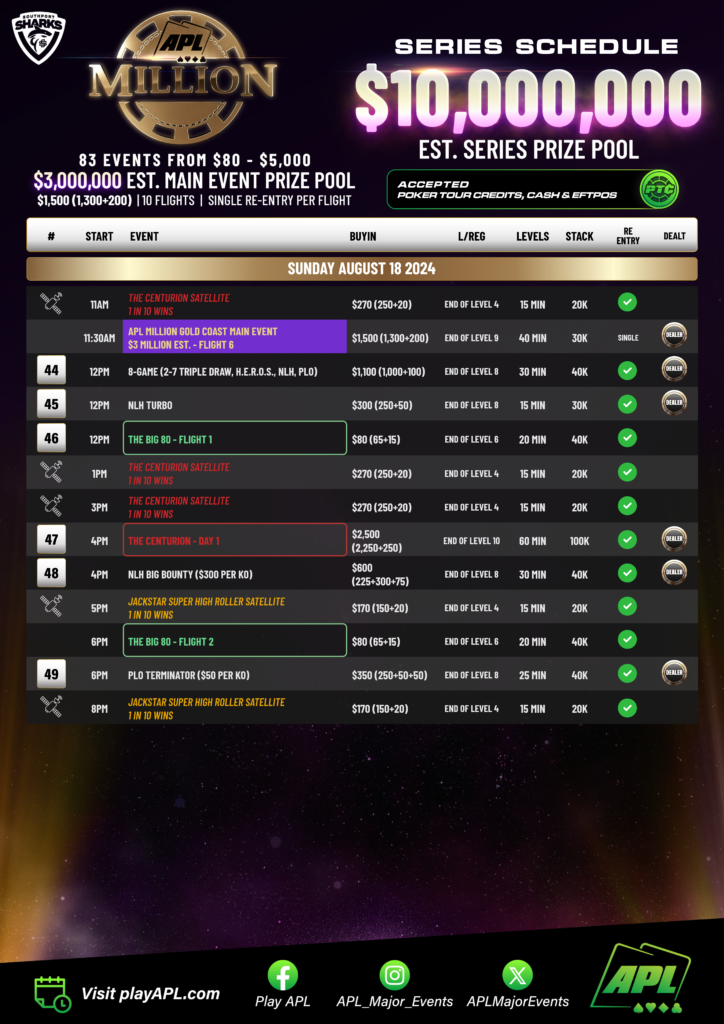Click the BUYIN column header
The image size is (724, 1024).
point(363,236)
